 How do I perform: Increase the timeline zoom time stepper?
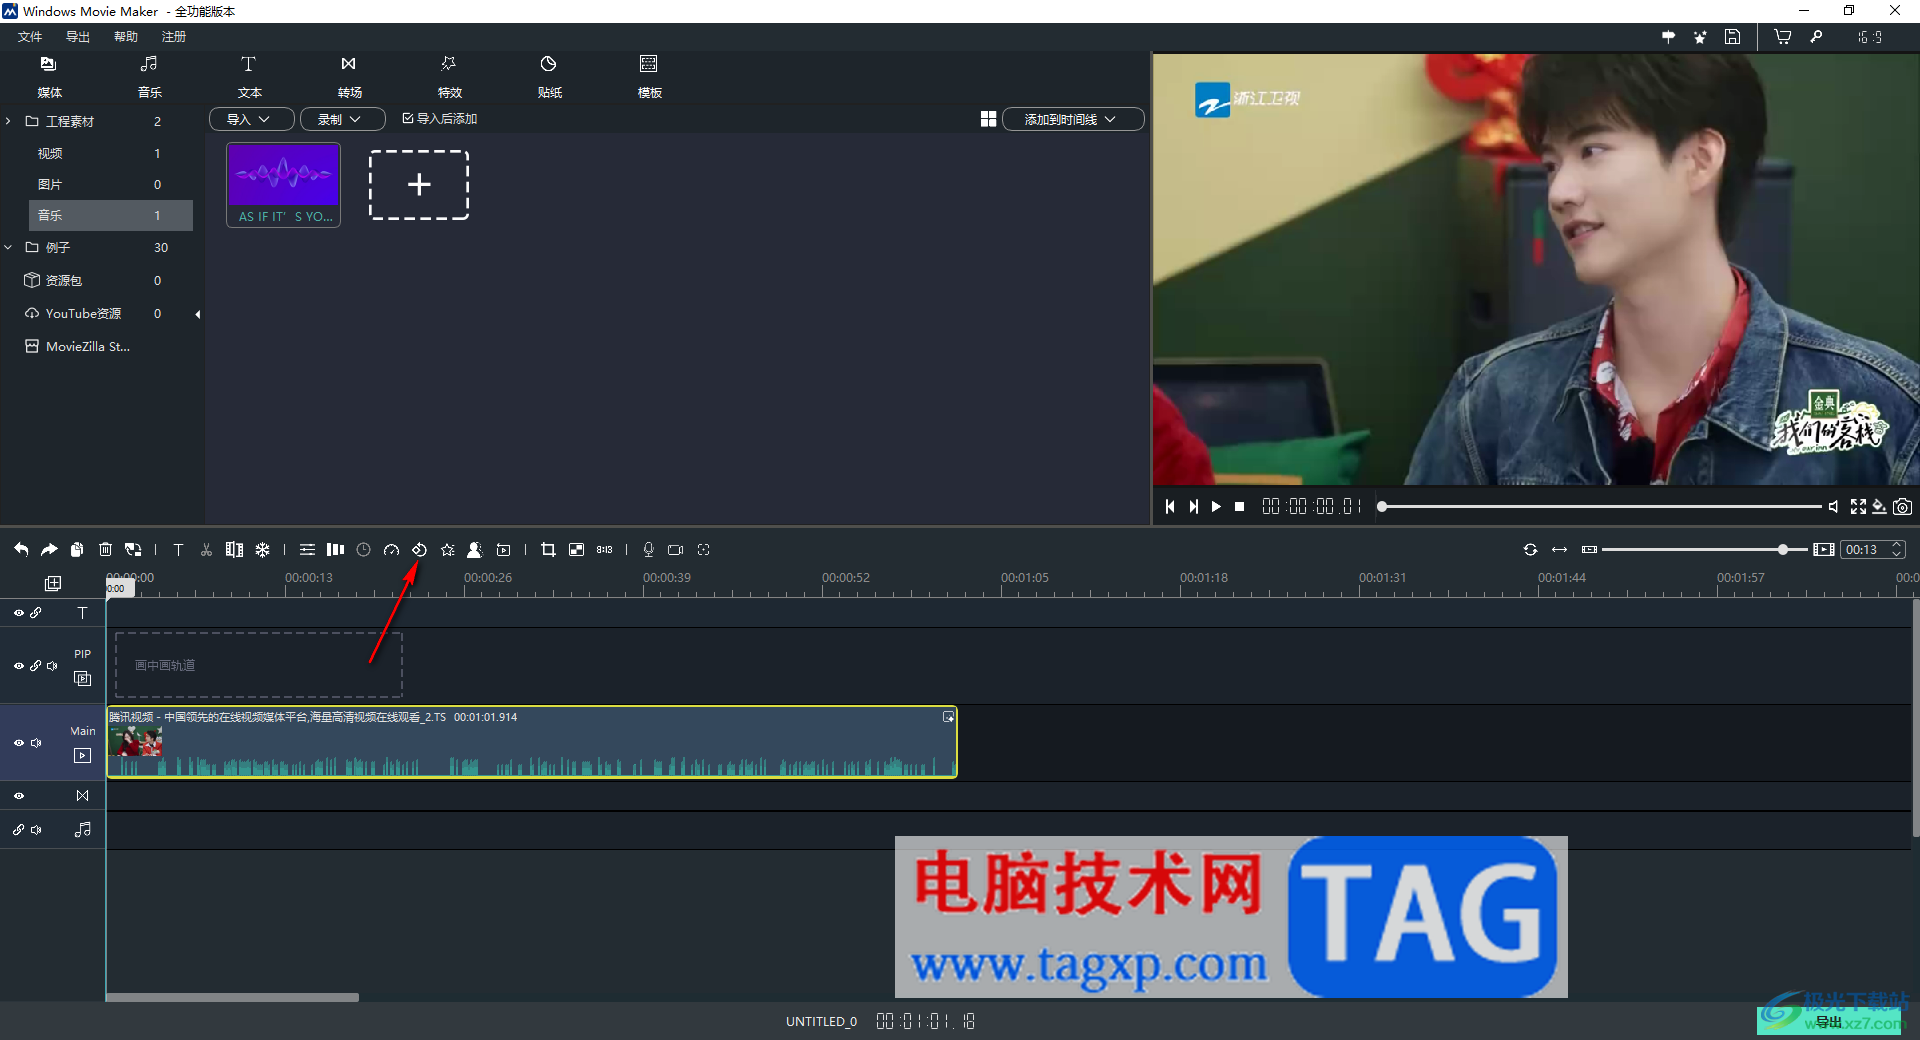pyautogui.click(x=1896, y=545)
